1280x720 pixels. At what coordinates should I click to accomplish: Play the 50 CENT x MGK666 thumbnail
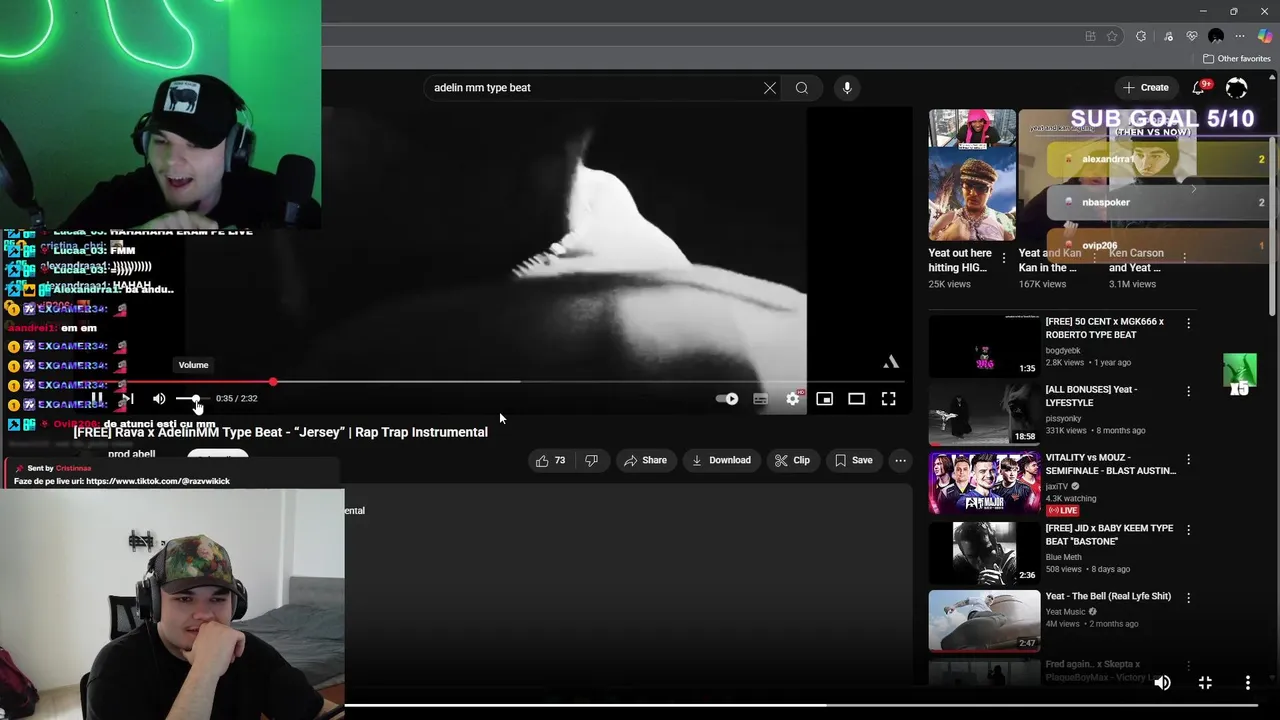pyautogui.click(x=984, y=345)
